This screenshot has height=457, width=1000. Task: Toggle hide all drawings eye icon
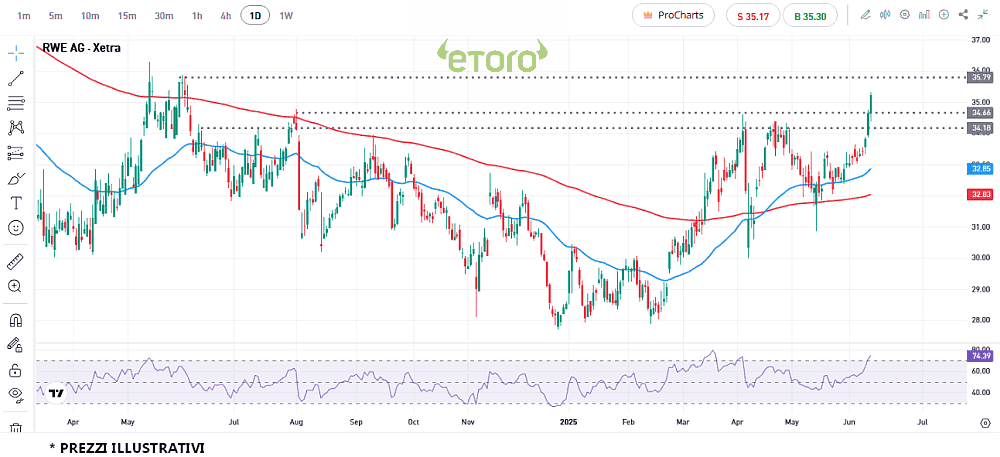16,395
